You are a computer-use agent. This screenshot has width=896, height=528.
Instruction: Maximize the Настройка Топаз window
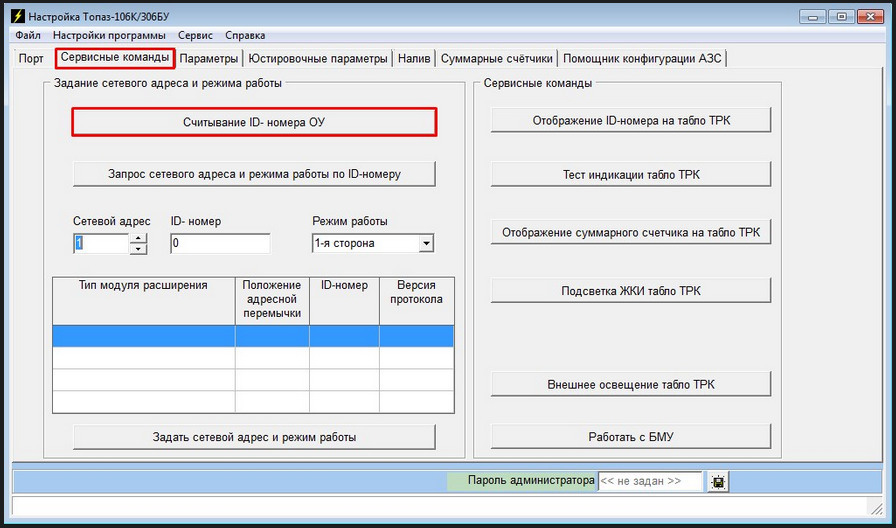click(x=842, y=17)
